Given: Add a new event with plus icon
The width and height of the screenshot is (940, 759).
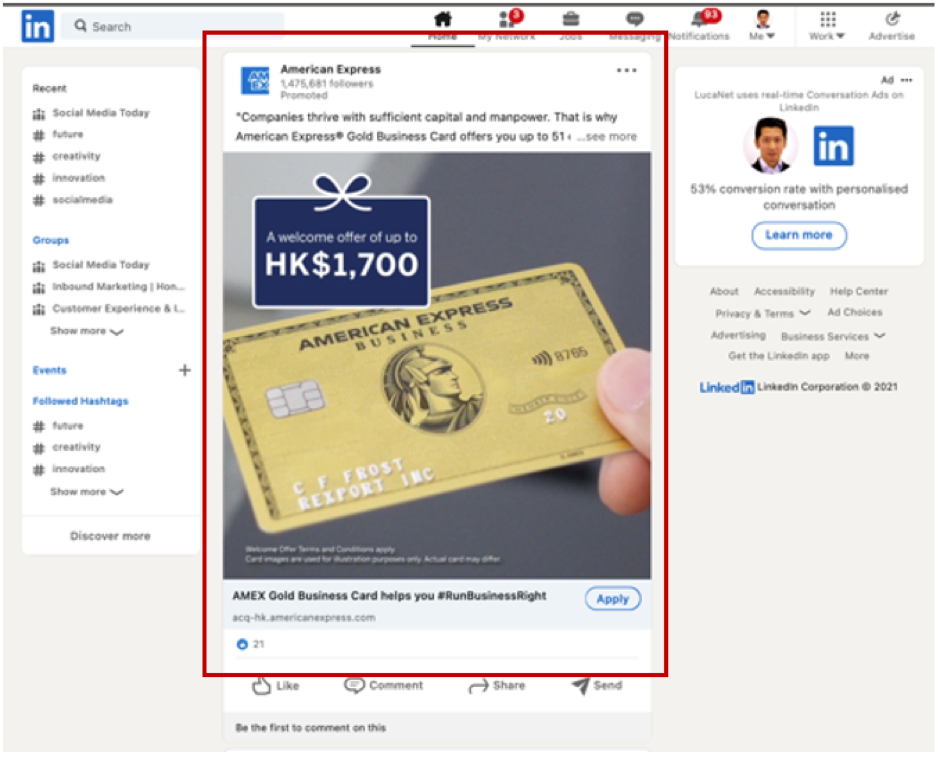Looking at the screenshot, I should 184,370.
